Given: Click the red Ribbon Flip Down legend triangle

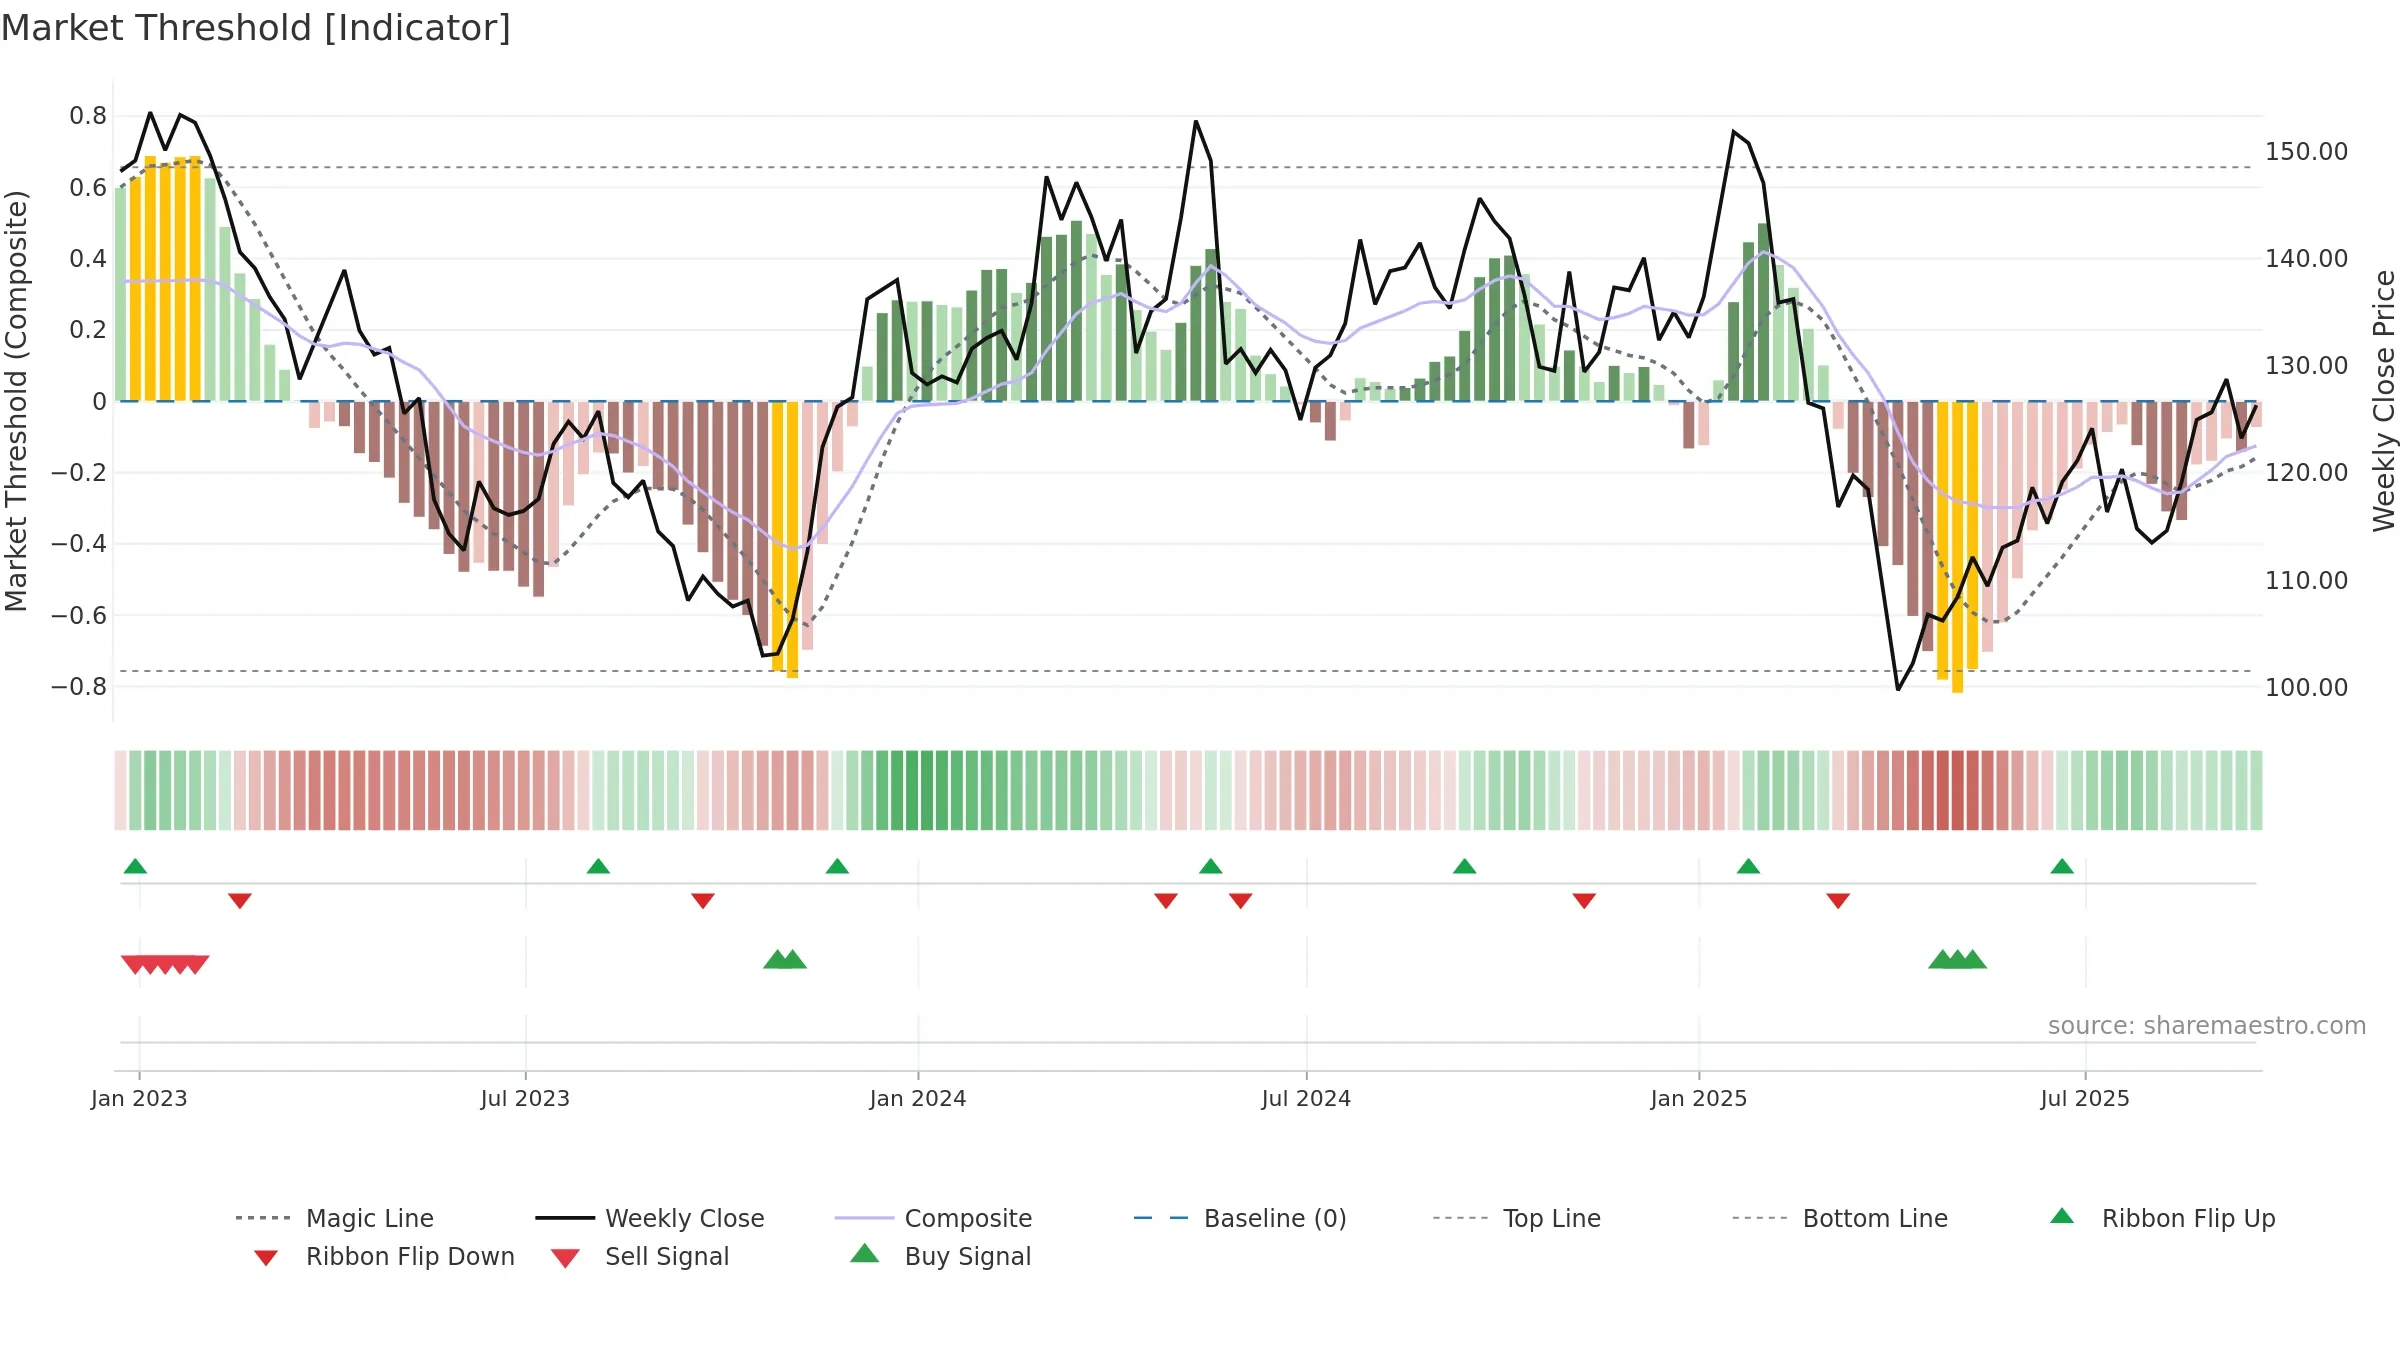Looking at the screenshot, I should (x=266, y=1257).
